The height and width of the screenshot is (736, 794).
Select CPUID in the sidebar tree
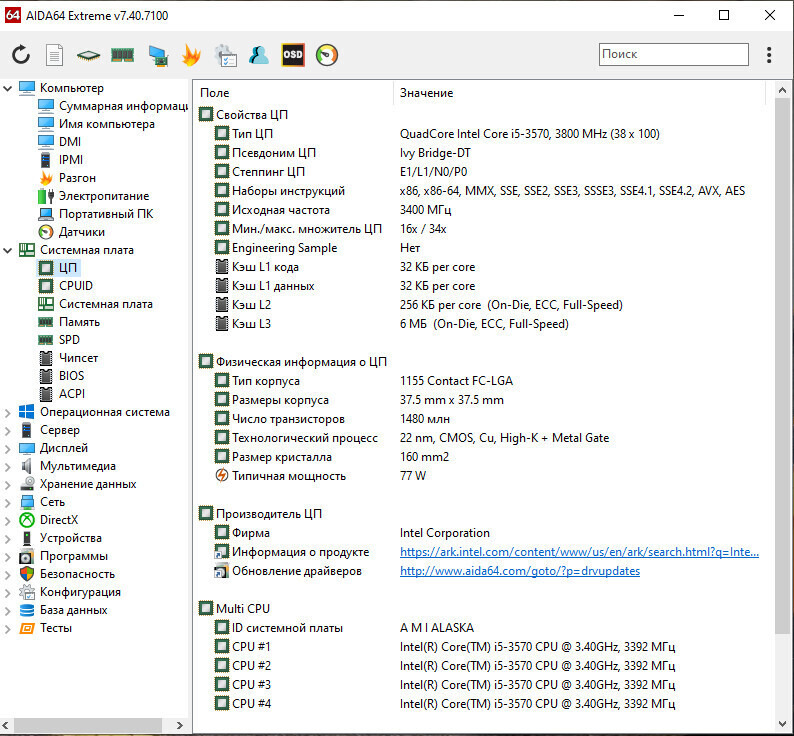[x=75, y=286]
